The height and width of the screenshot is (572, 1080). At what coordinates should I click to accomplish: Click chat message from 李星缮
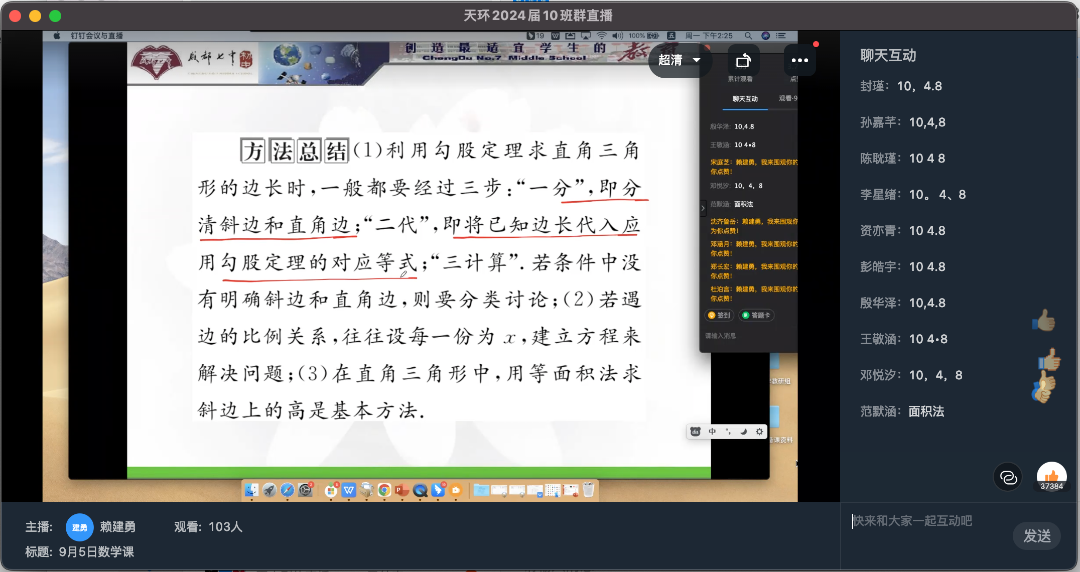pos(913,194)
